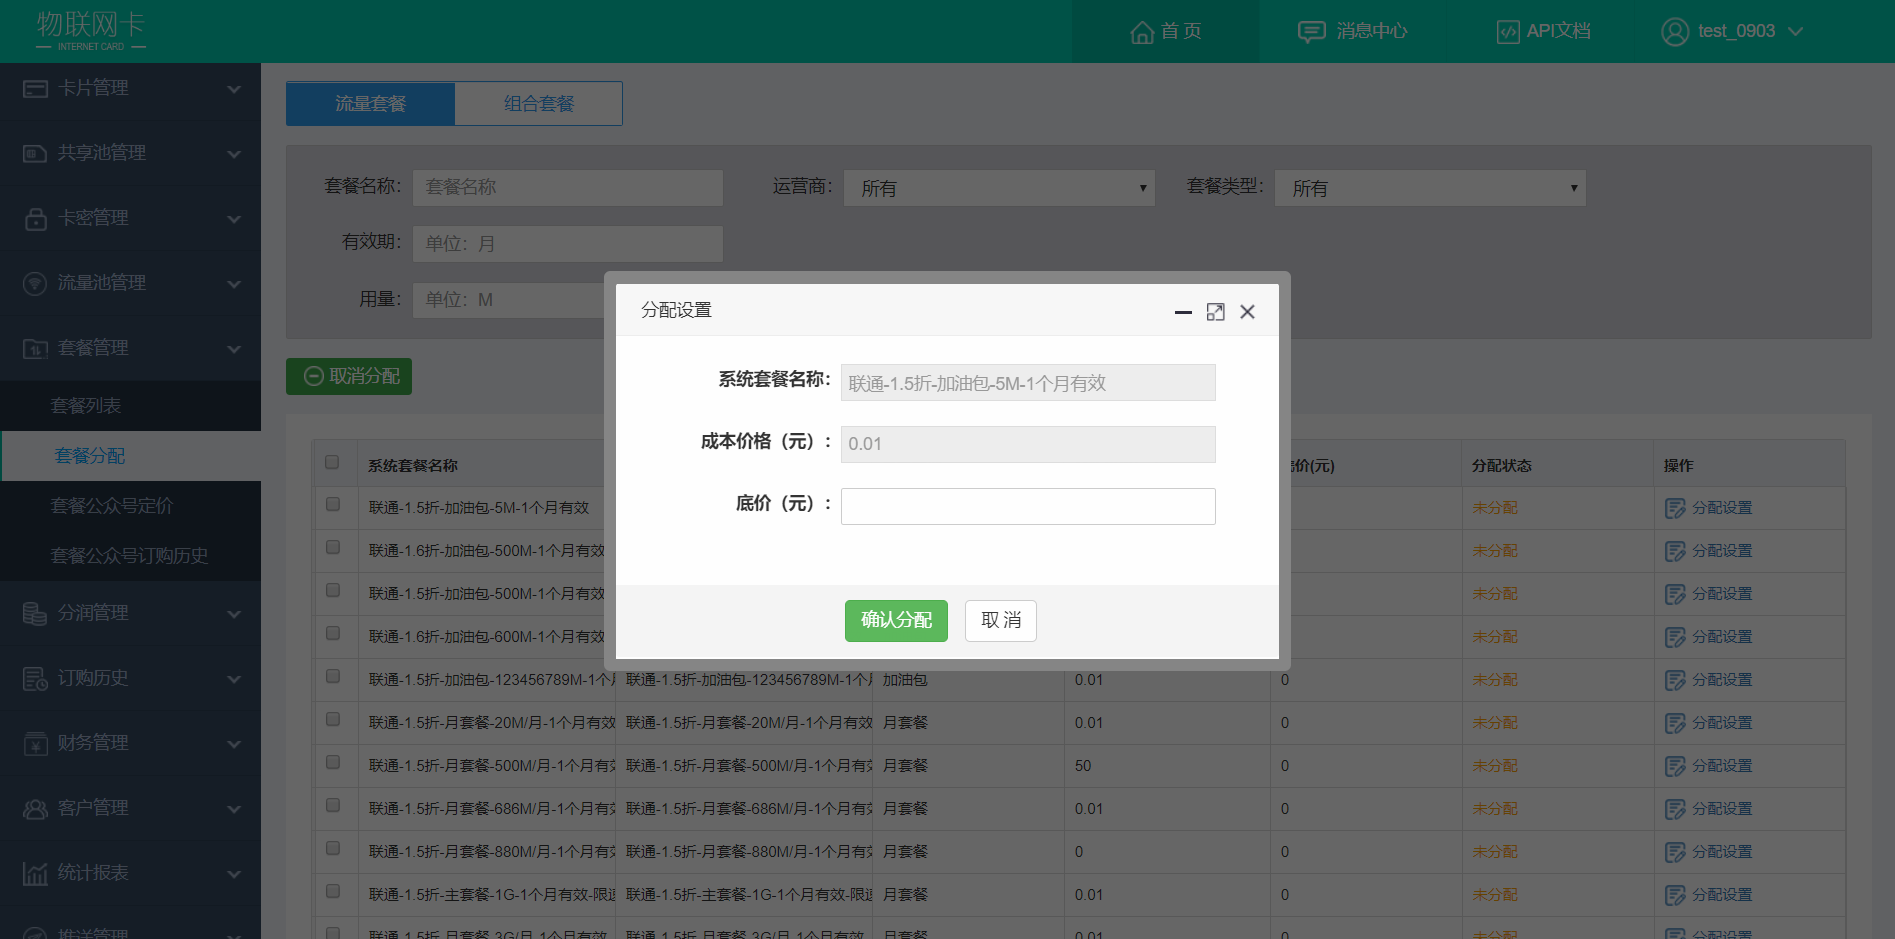1895x939 pixels.
Task: Click the 确认分配 button
Action: [896, 621]
